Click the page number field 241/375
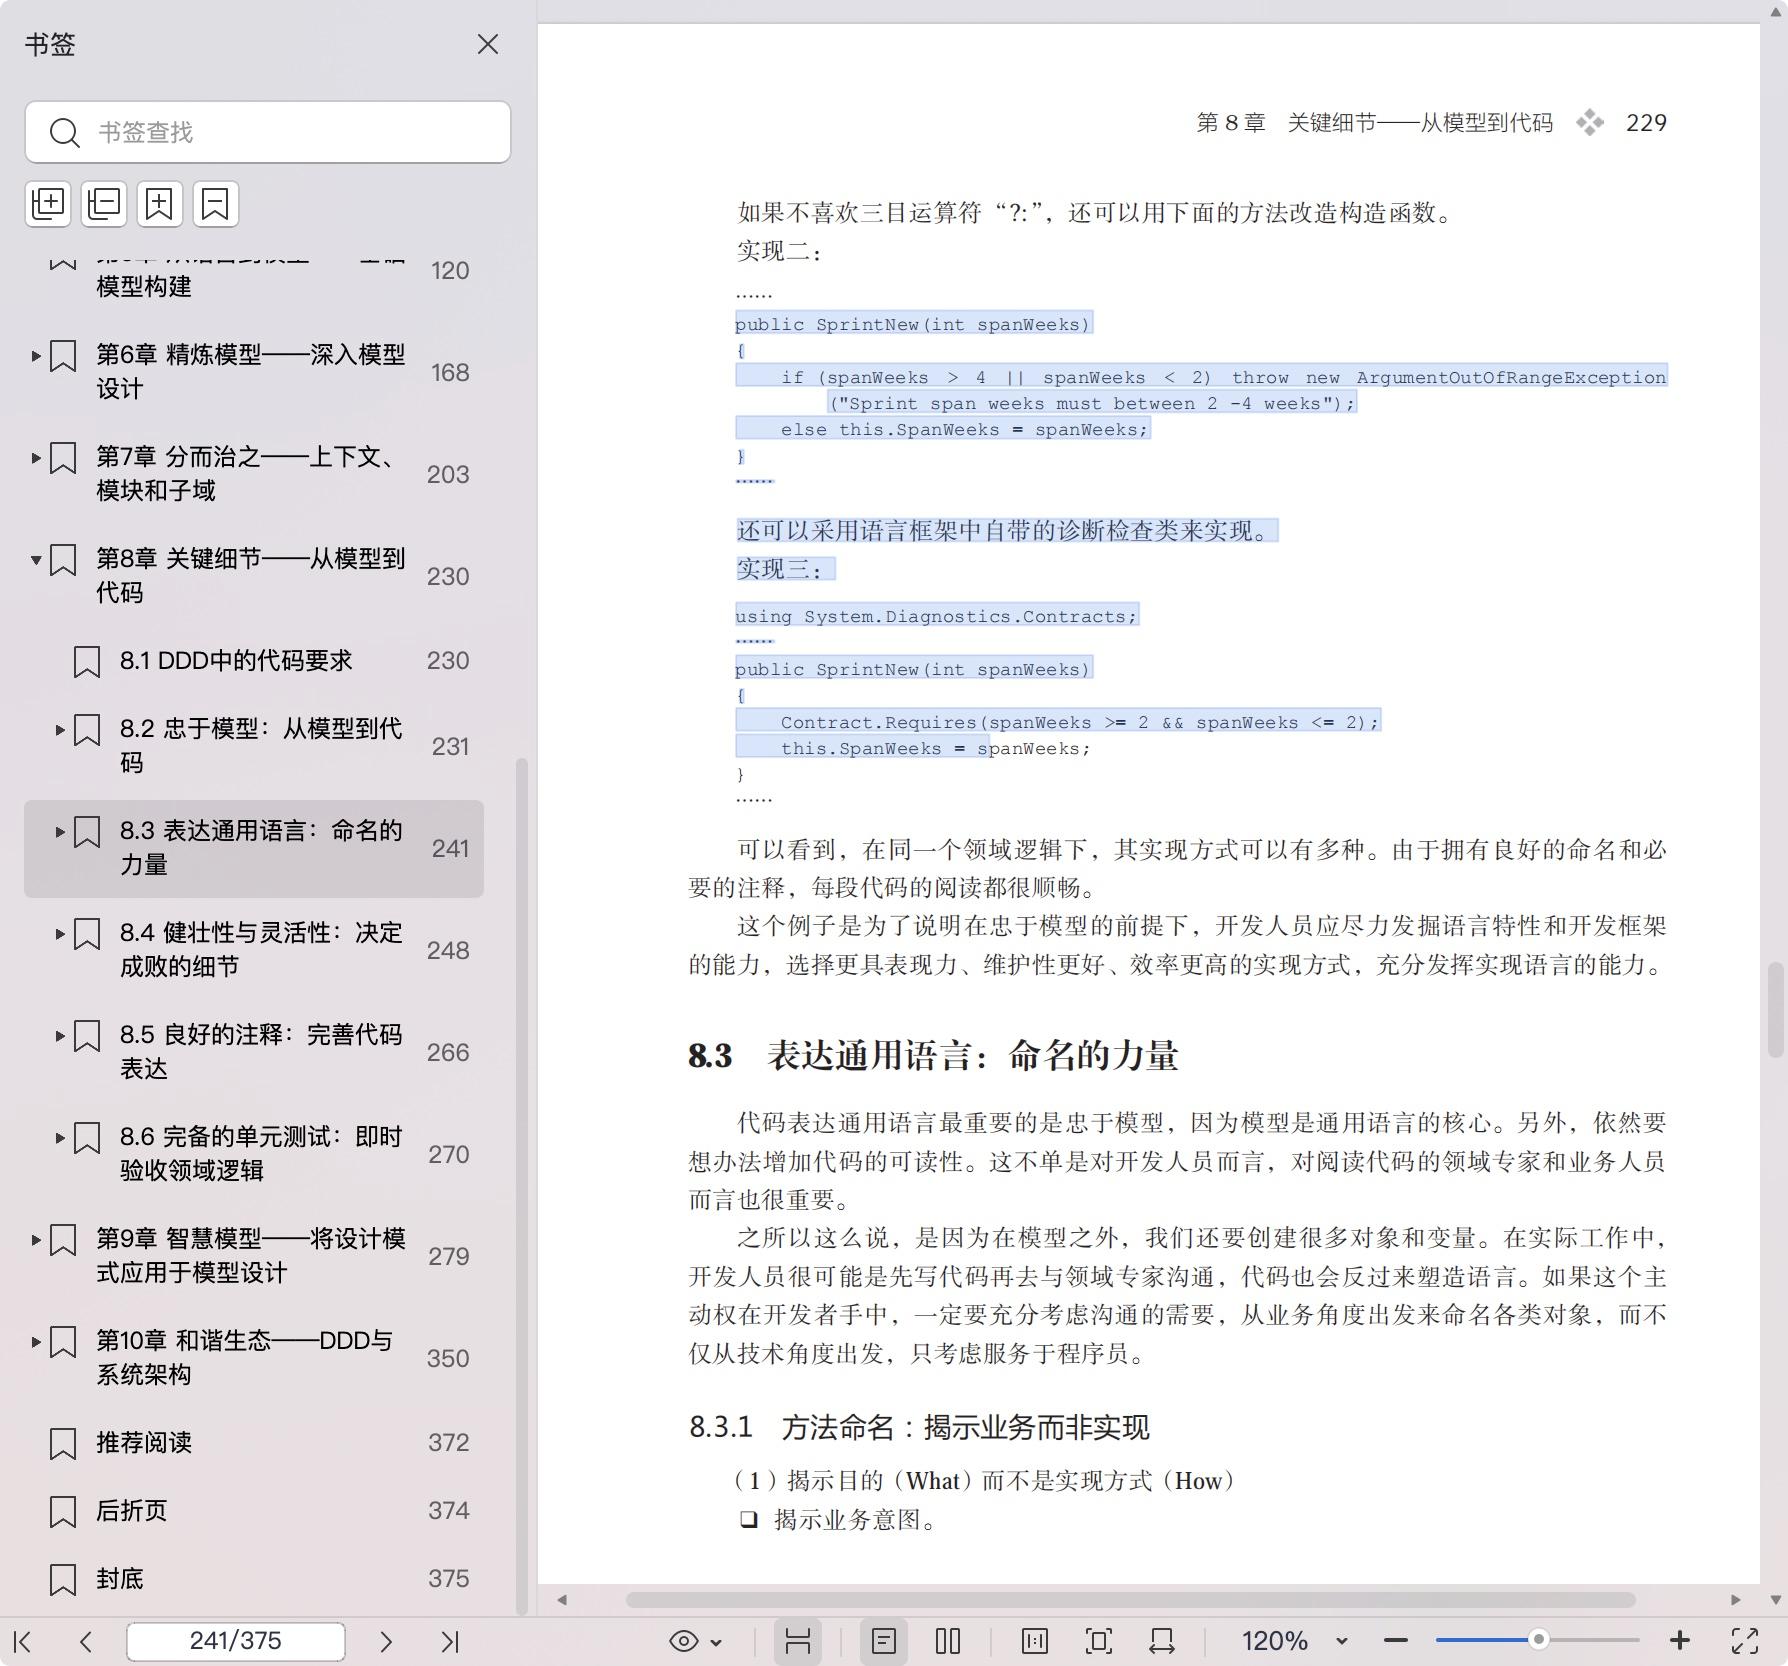This screenshot has height=1666, width=1788. [x=236, y=1641]
